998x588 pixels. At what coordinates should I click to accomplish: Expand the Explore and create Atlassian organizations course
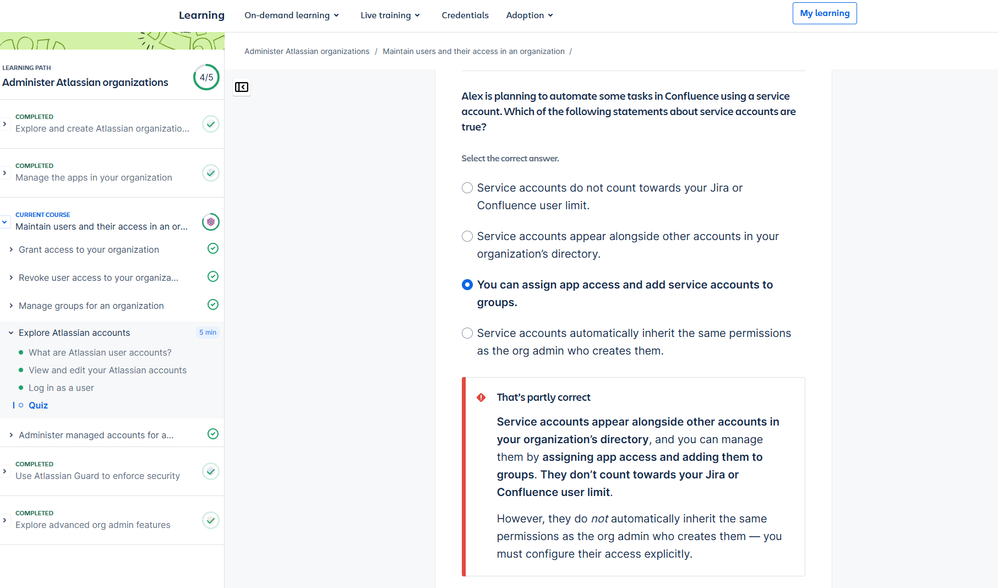(x=7, y=122)
